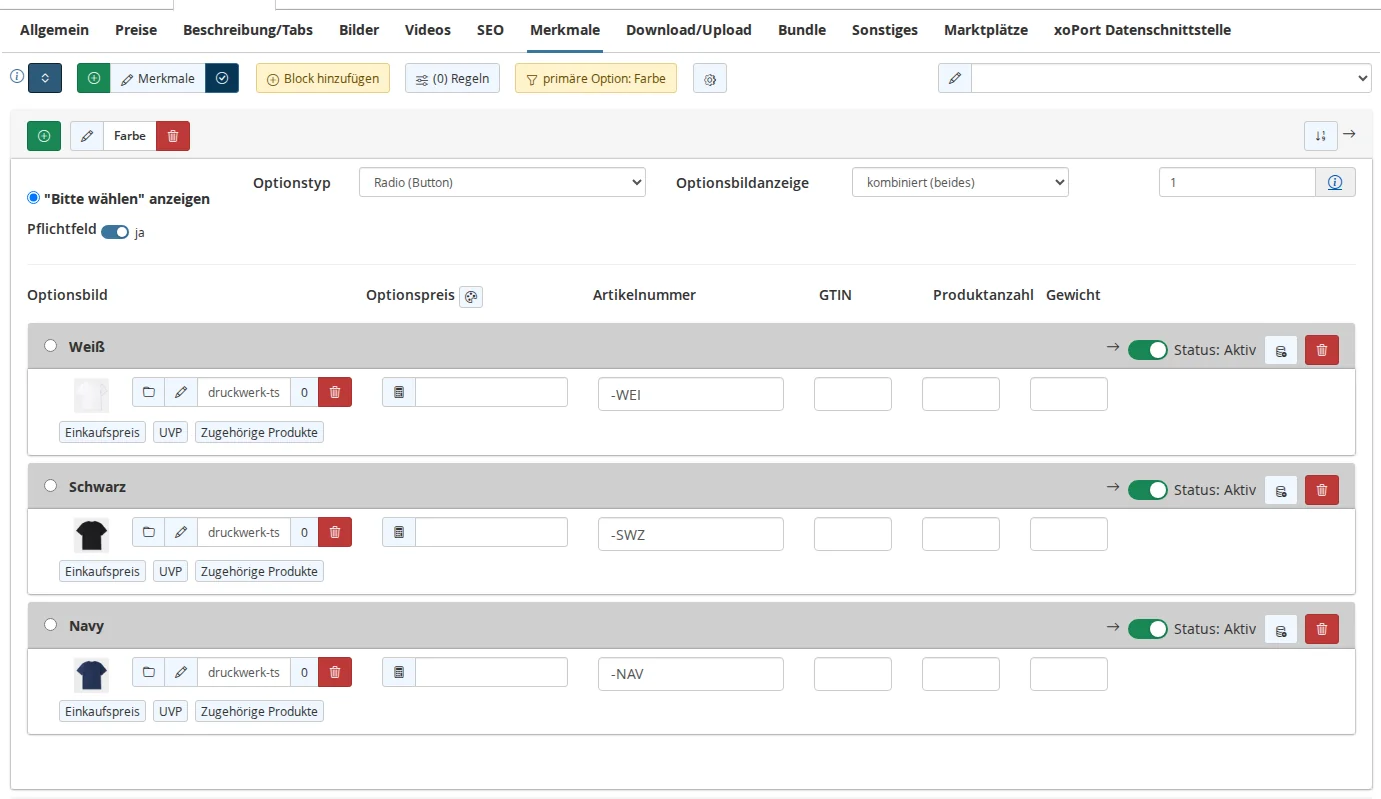Click Block hinzufügen button
1381x799 pixels.
(x=323, y=78)
